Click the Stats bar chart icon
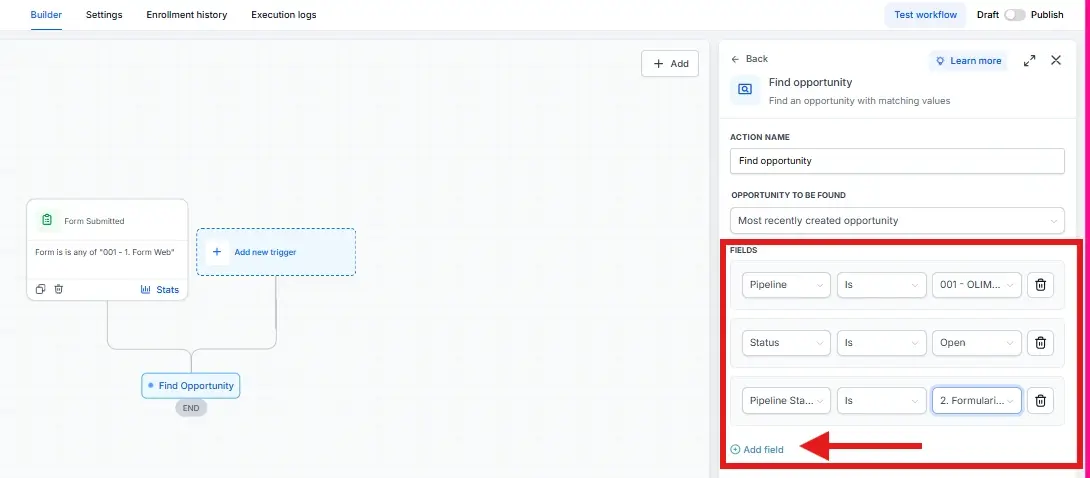 click(x=145, y=290)
